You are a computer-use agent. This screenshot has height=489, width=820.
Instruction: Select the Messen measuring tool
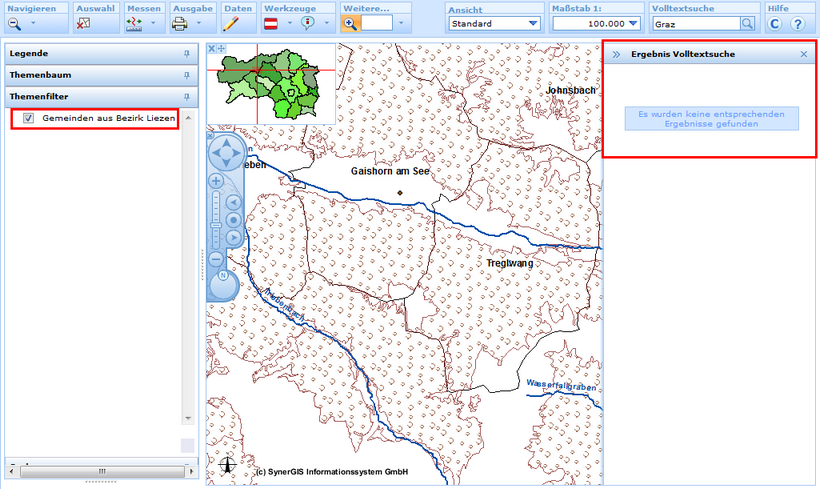click(136, 23)
